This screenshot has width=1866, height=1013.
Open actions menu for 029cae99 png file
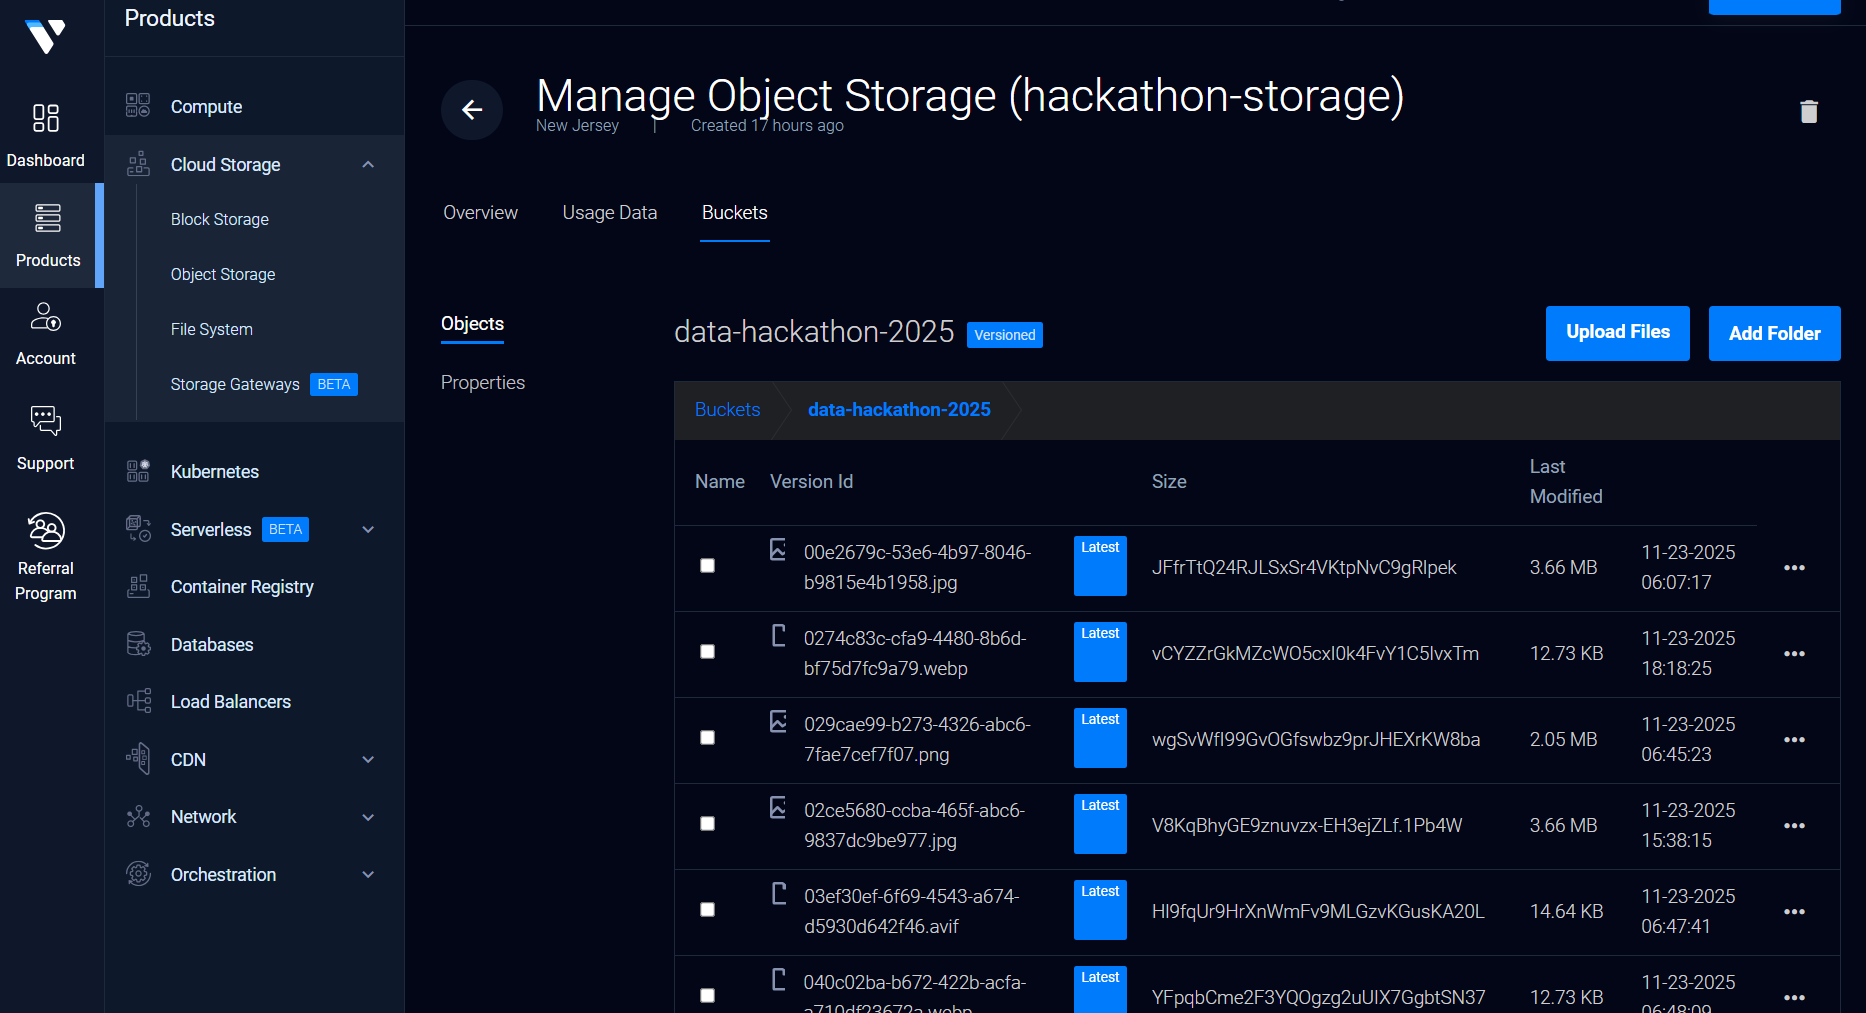click(1794, 740)
